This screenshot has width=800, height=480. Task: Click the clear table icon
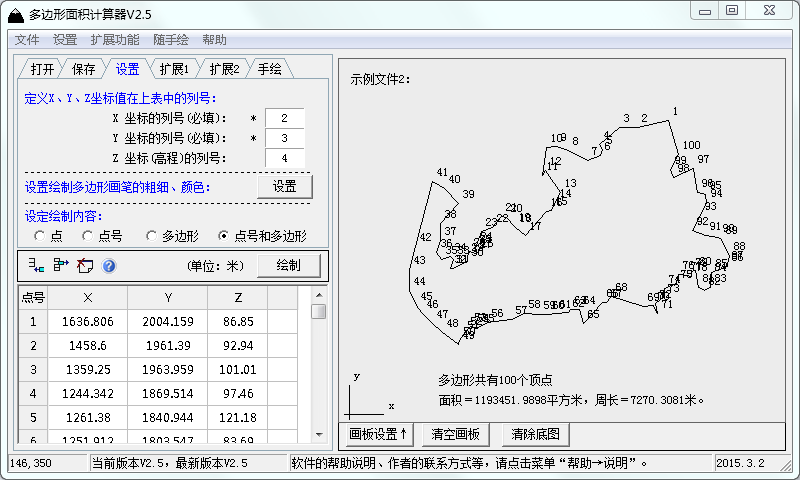point(84,265)
